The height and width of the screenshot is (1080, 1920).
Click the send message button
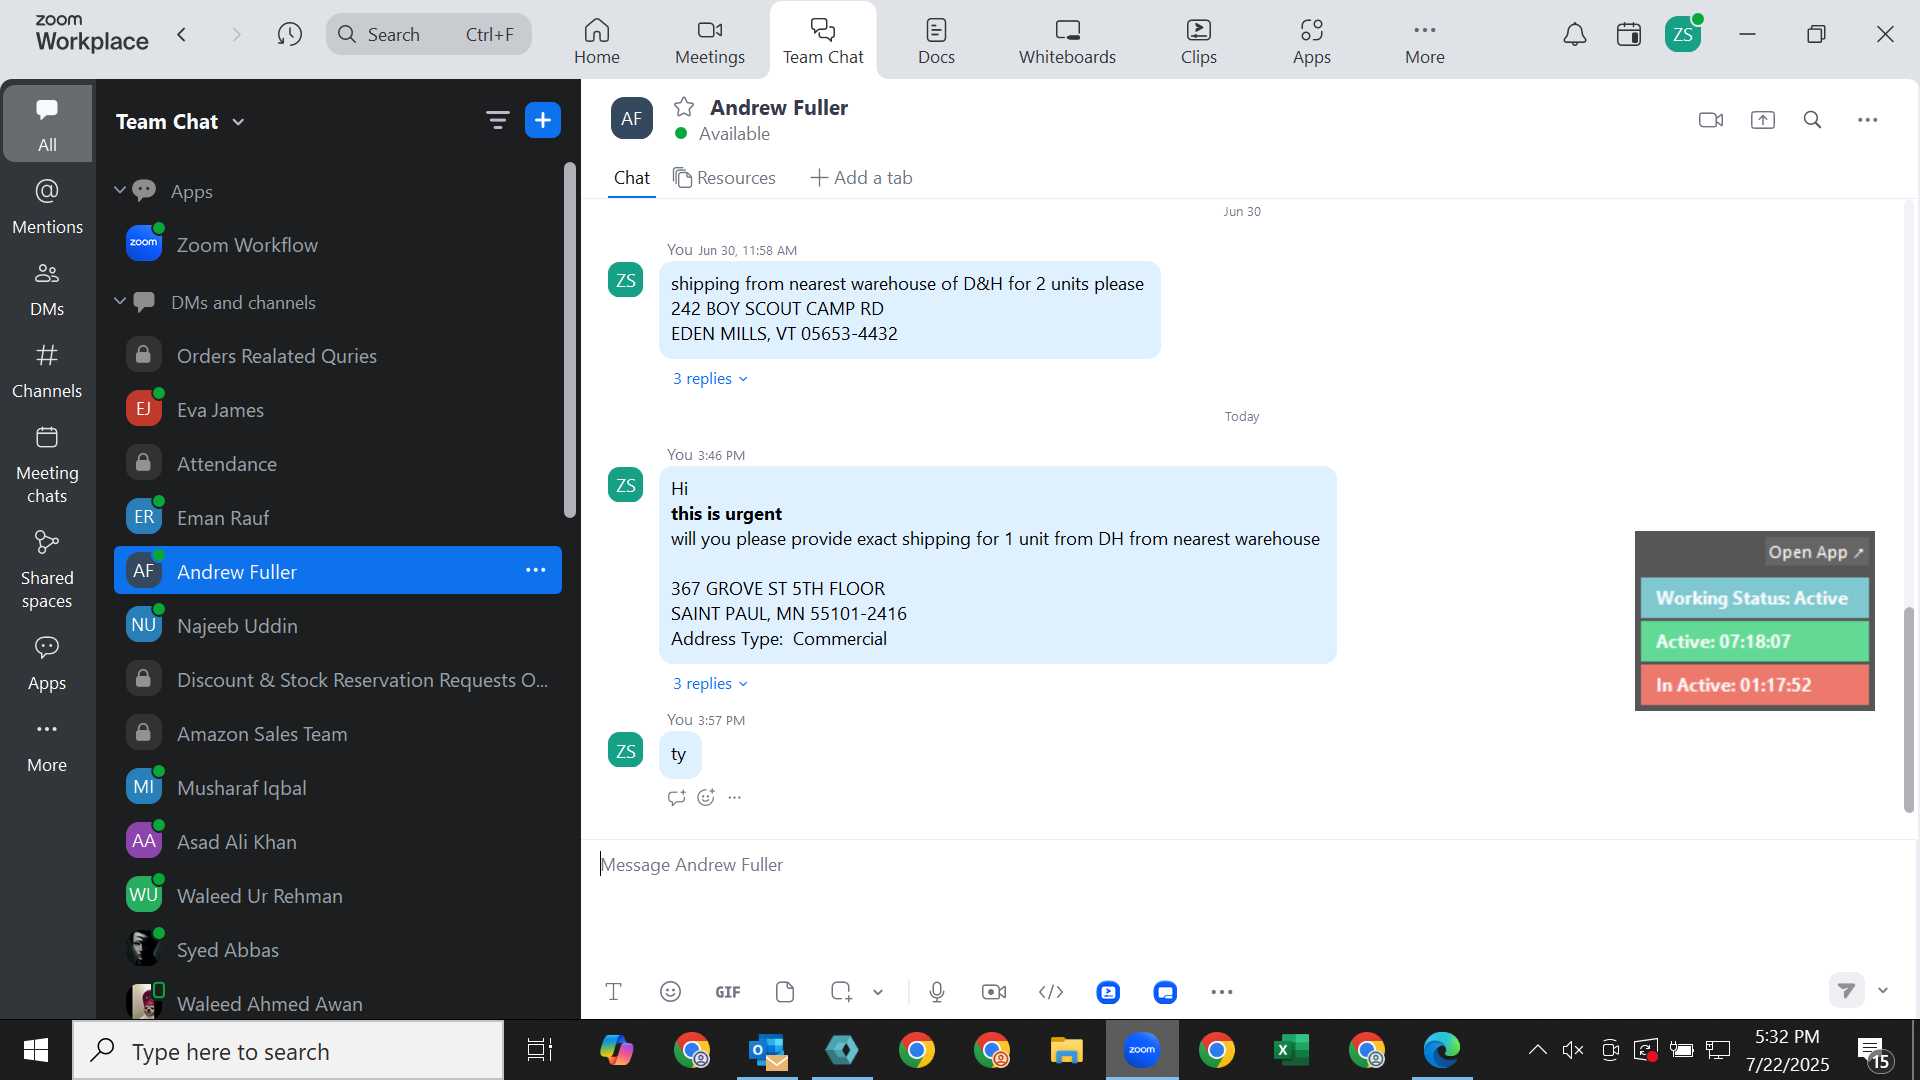(x=1847, y=991)
